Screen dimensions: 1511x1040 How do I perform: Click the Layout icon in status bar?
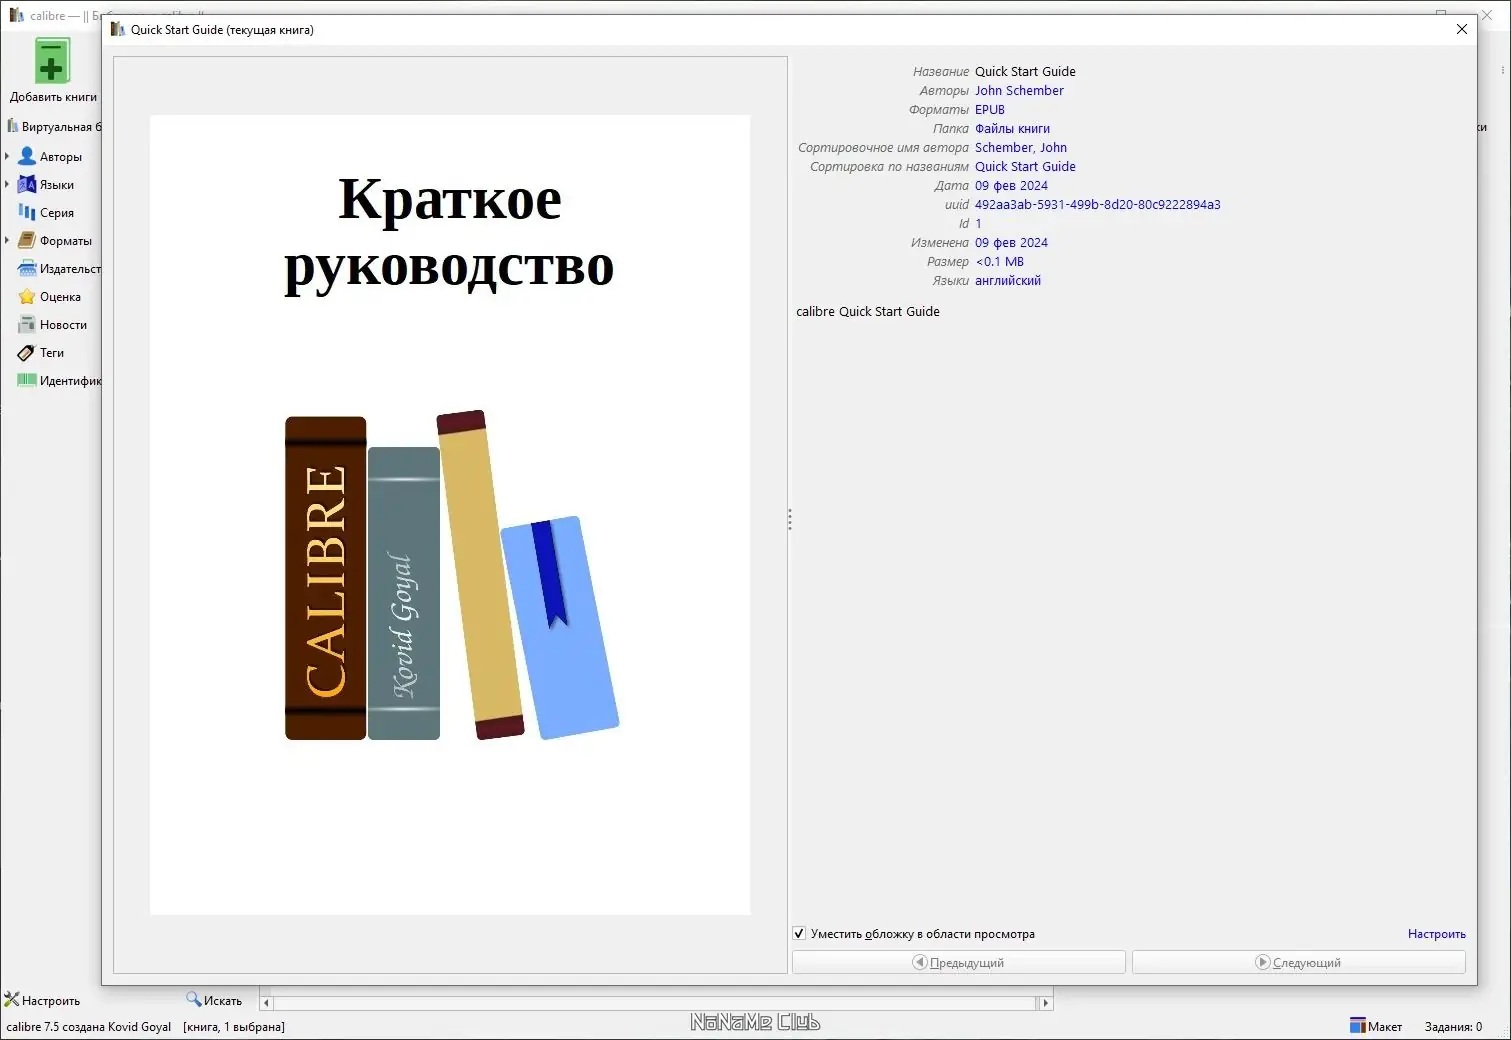[x=1357, y=1026]
